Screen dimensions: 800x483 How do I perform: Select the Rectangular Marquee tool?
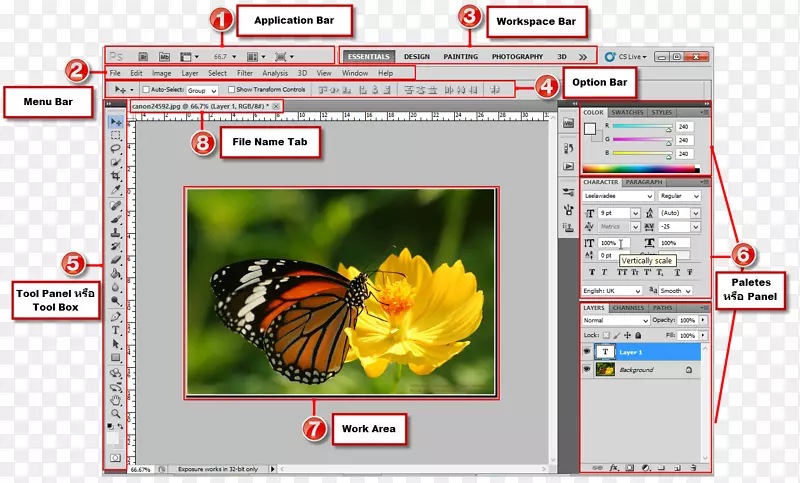[x=116, y=135]
